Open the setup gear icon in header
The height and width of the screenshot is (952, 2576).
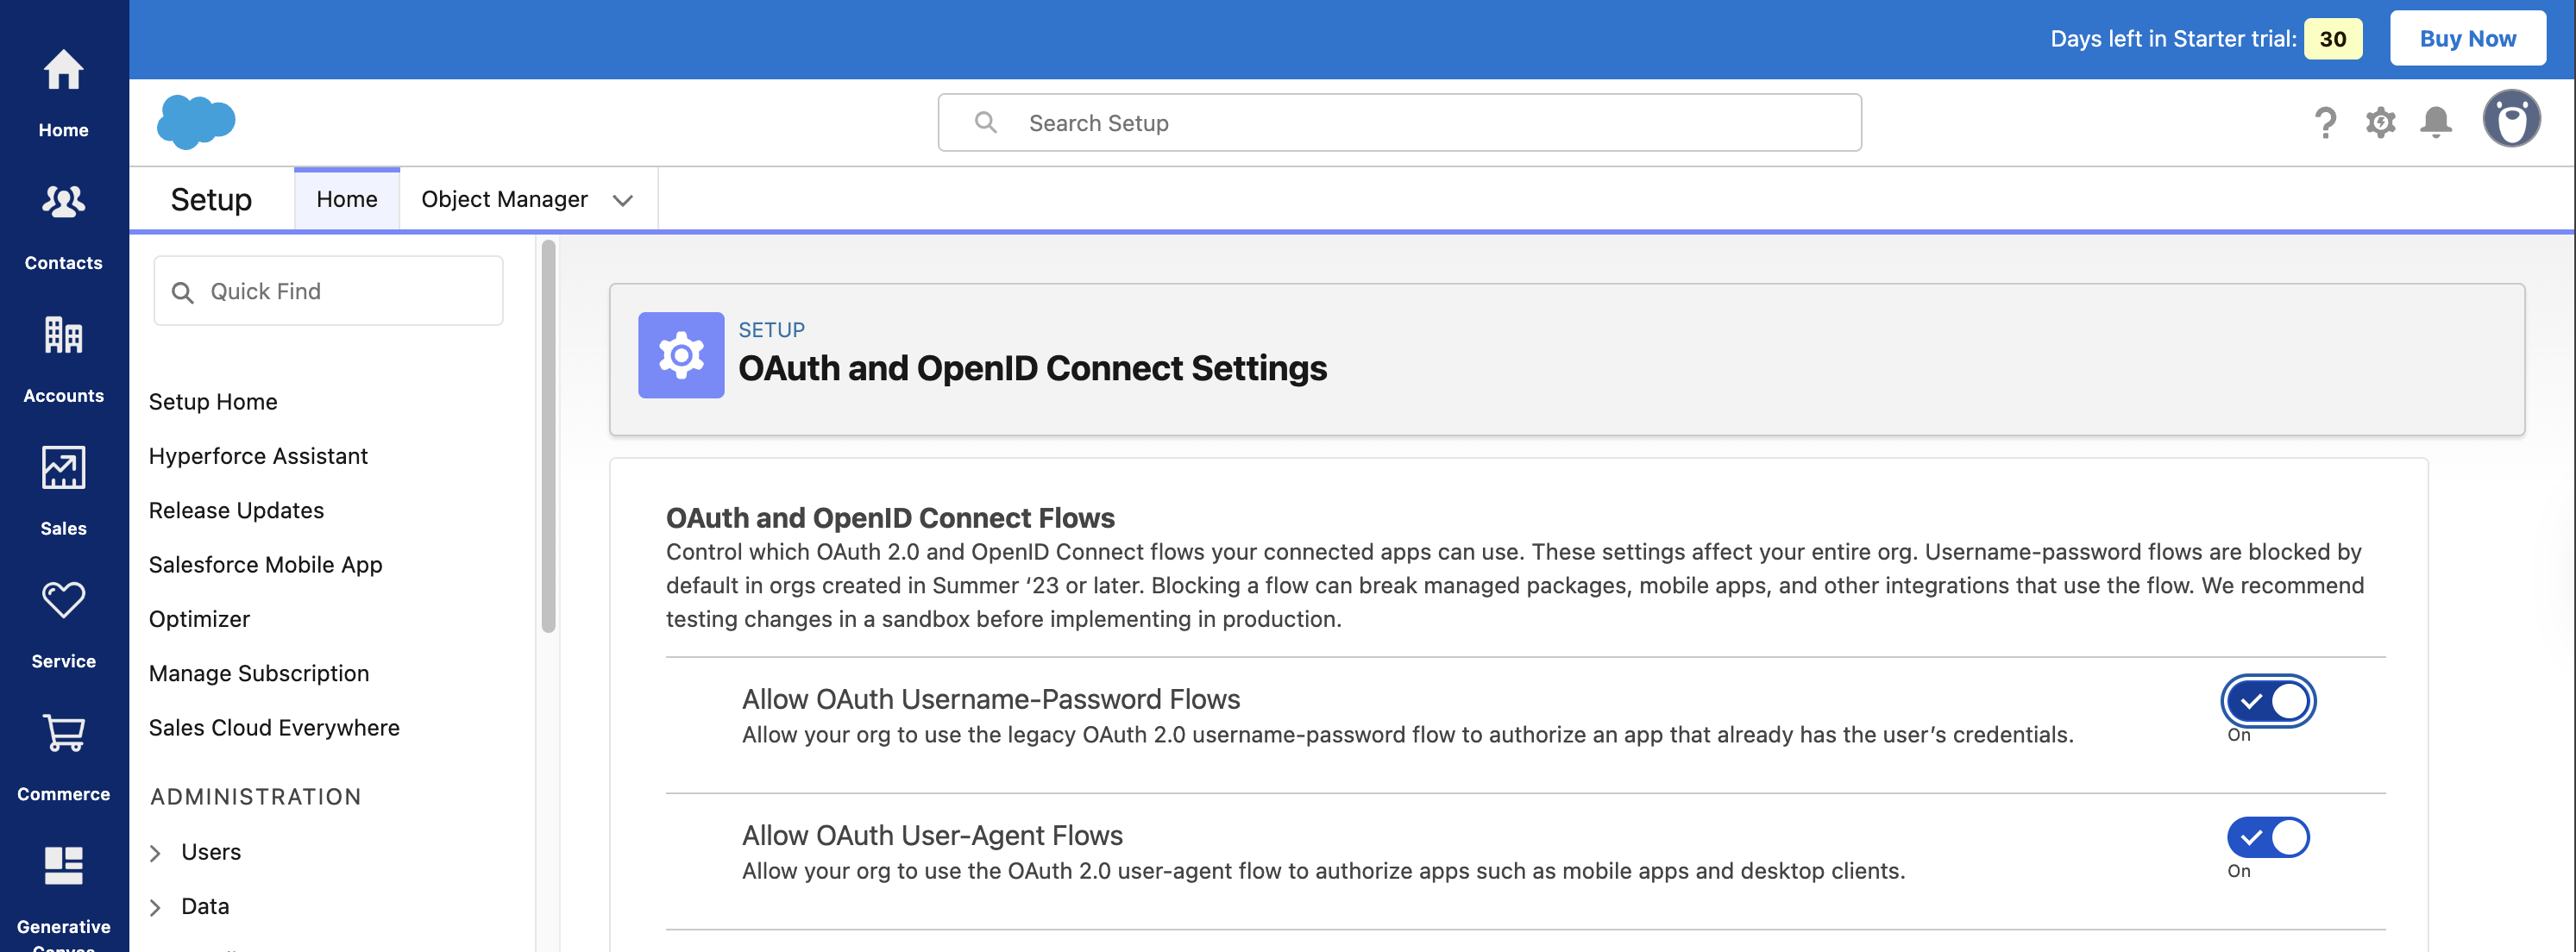pyautogui.click(x=2380, y=123)
